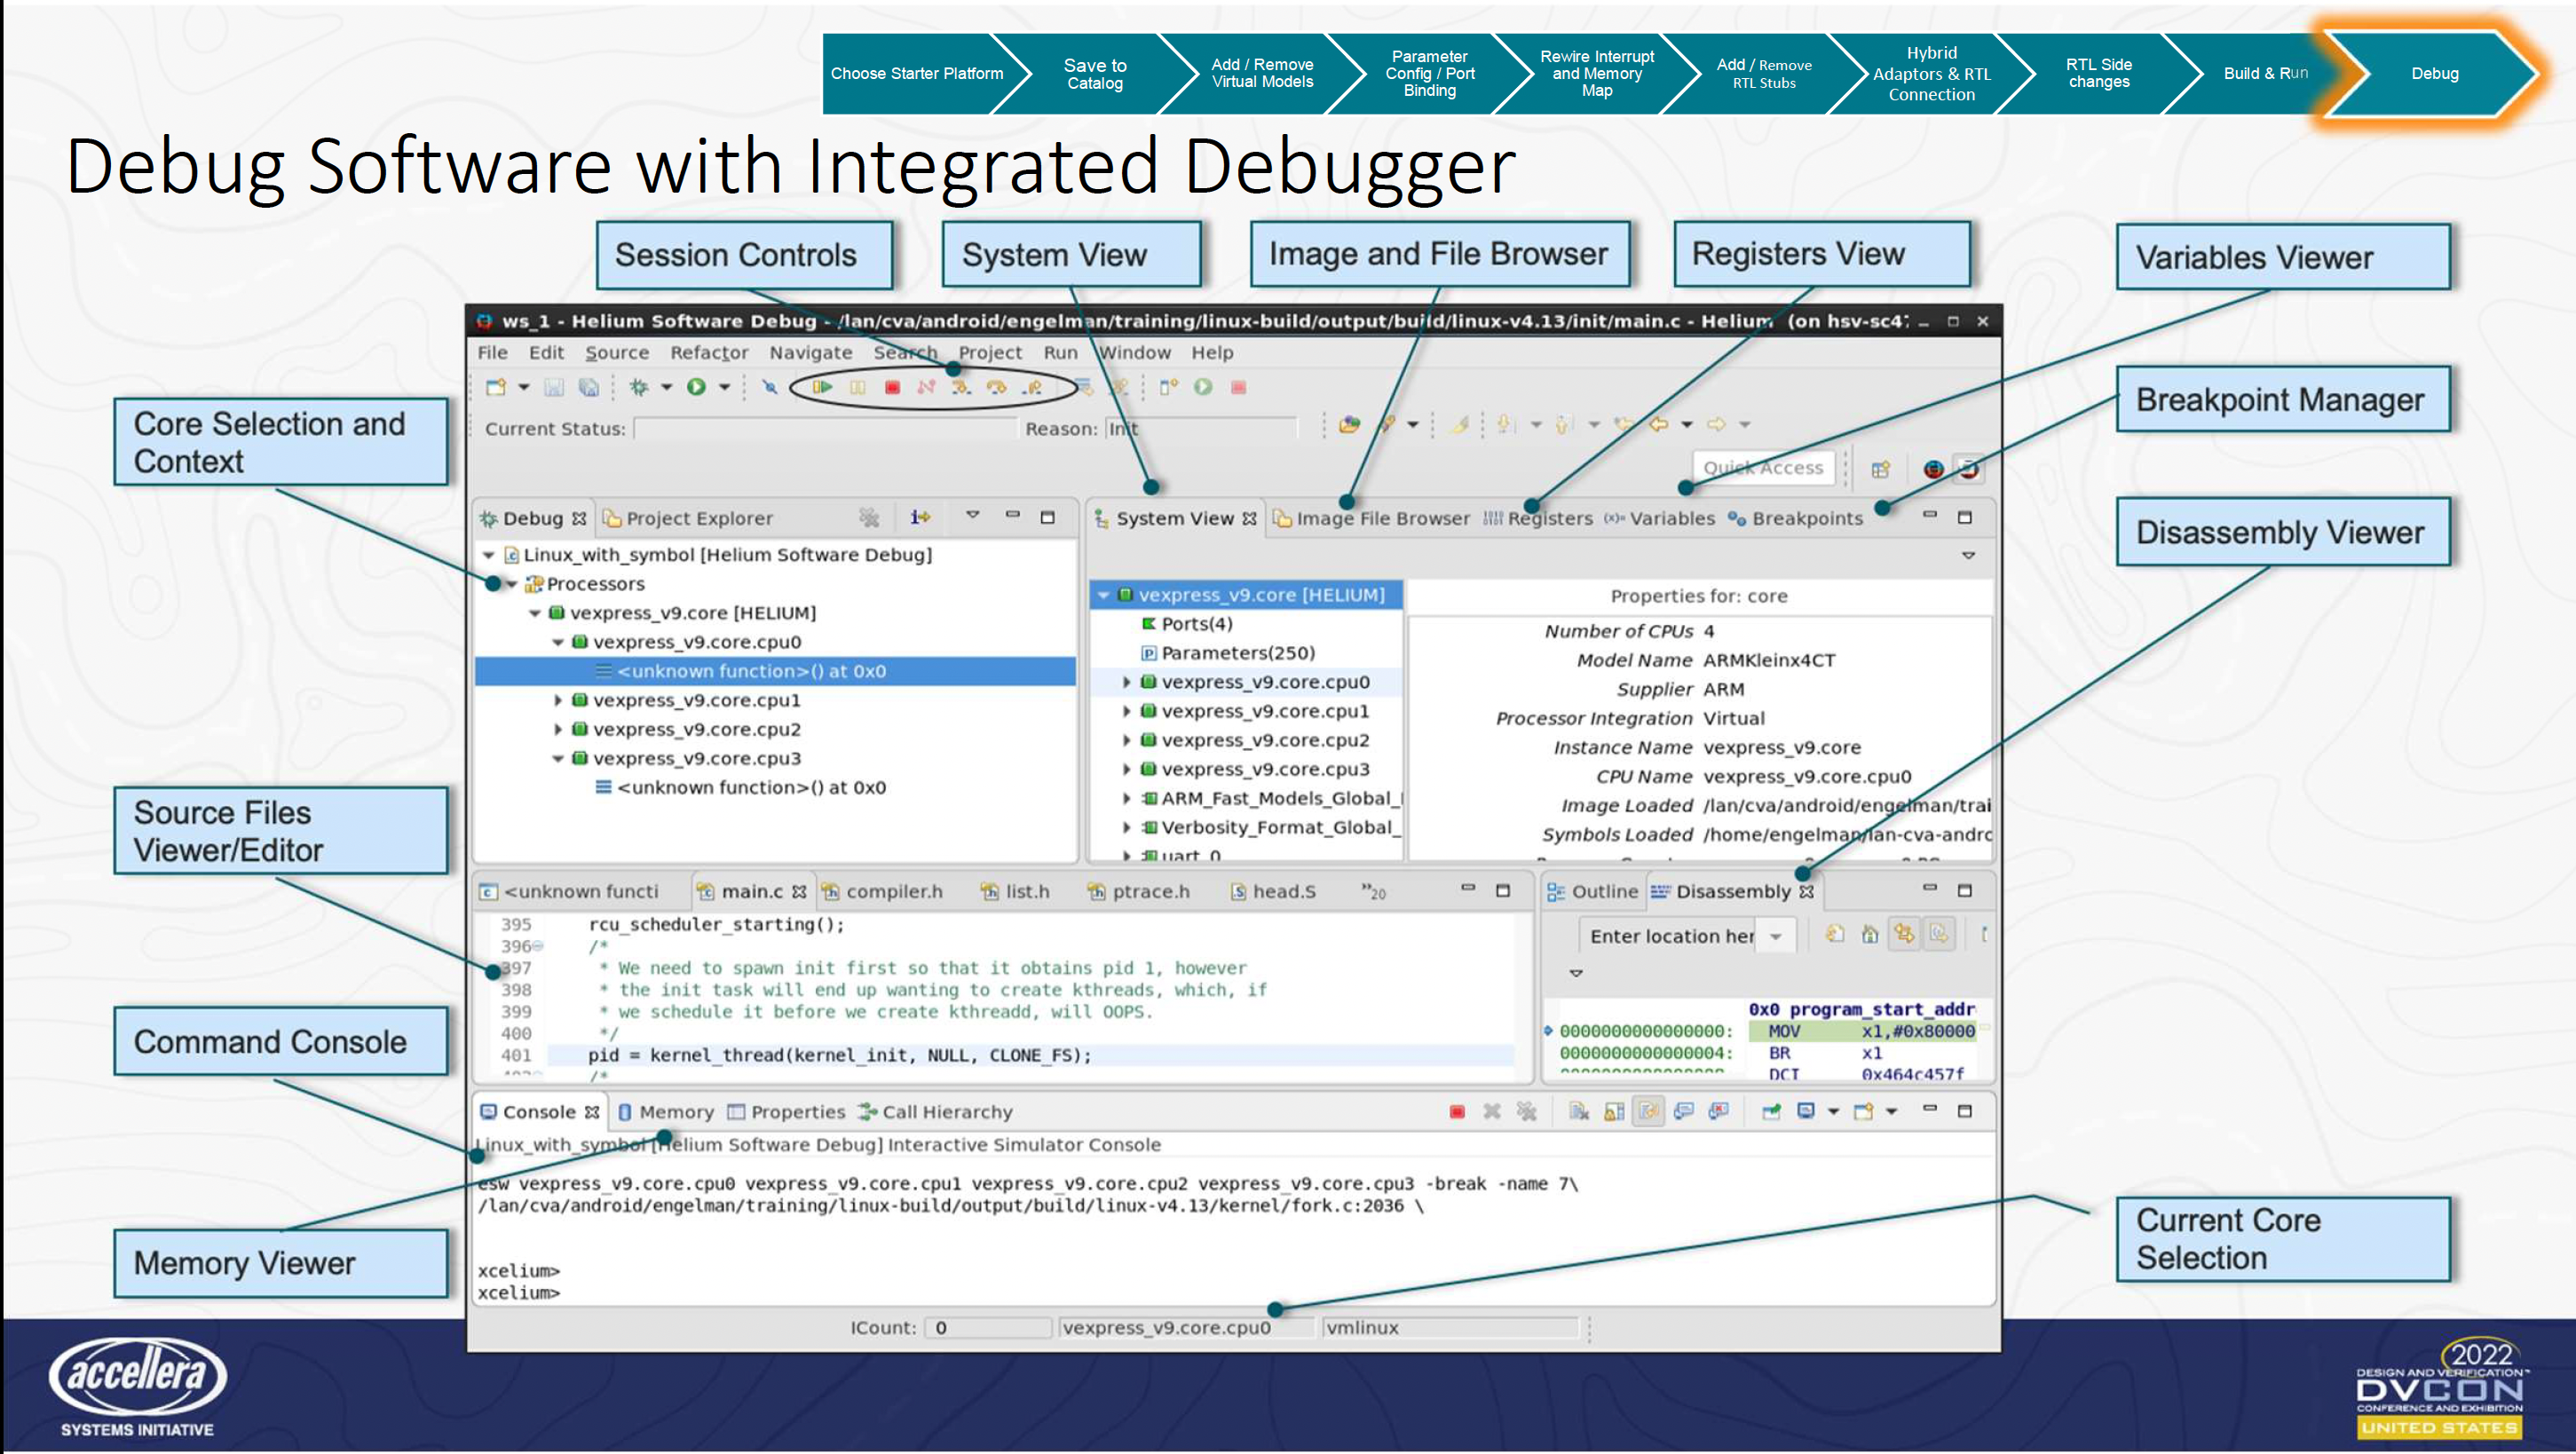The width and height of the screenshot is (2576, 1454).
Task: Select the Memory tab in console area
Action: pyautogui.click(x=672, y=1110)
